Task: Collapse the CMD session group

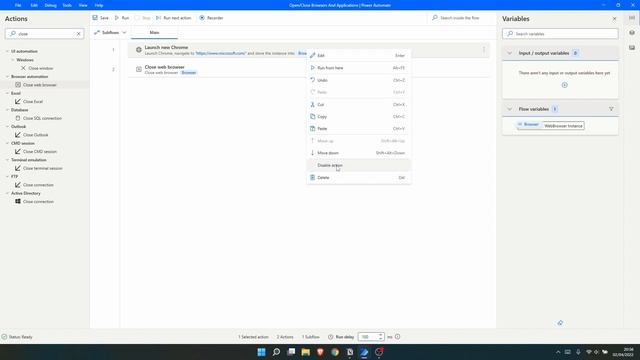Action: point(7,144)
